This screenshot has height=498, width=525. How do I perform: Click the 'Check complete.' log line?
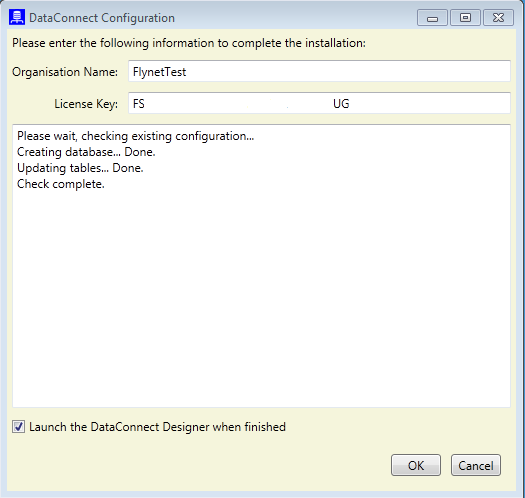point(61,184)
